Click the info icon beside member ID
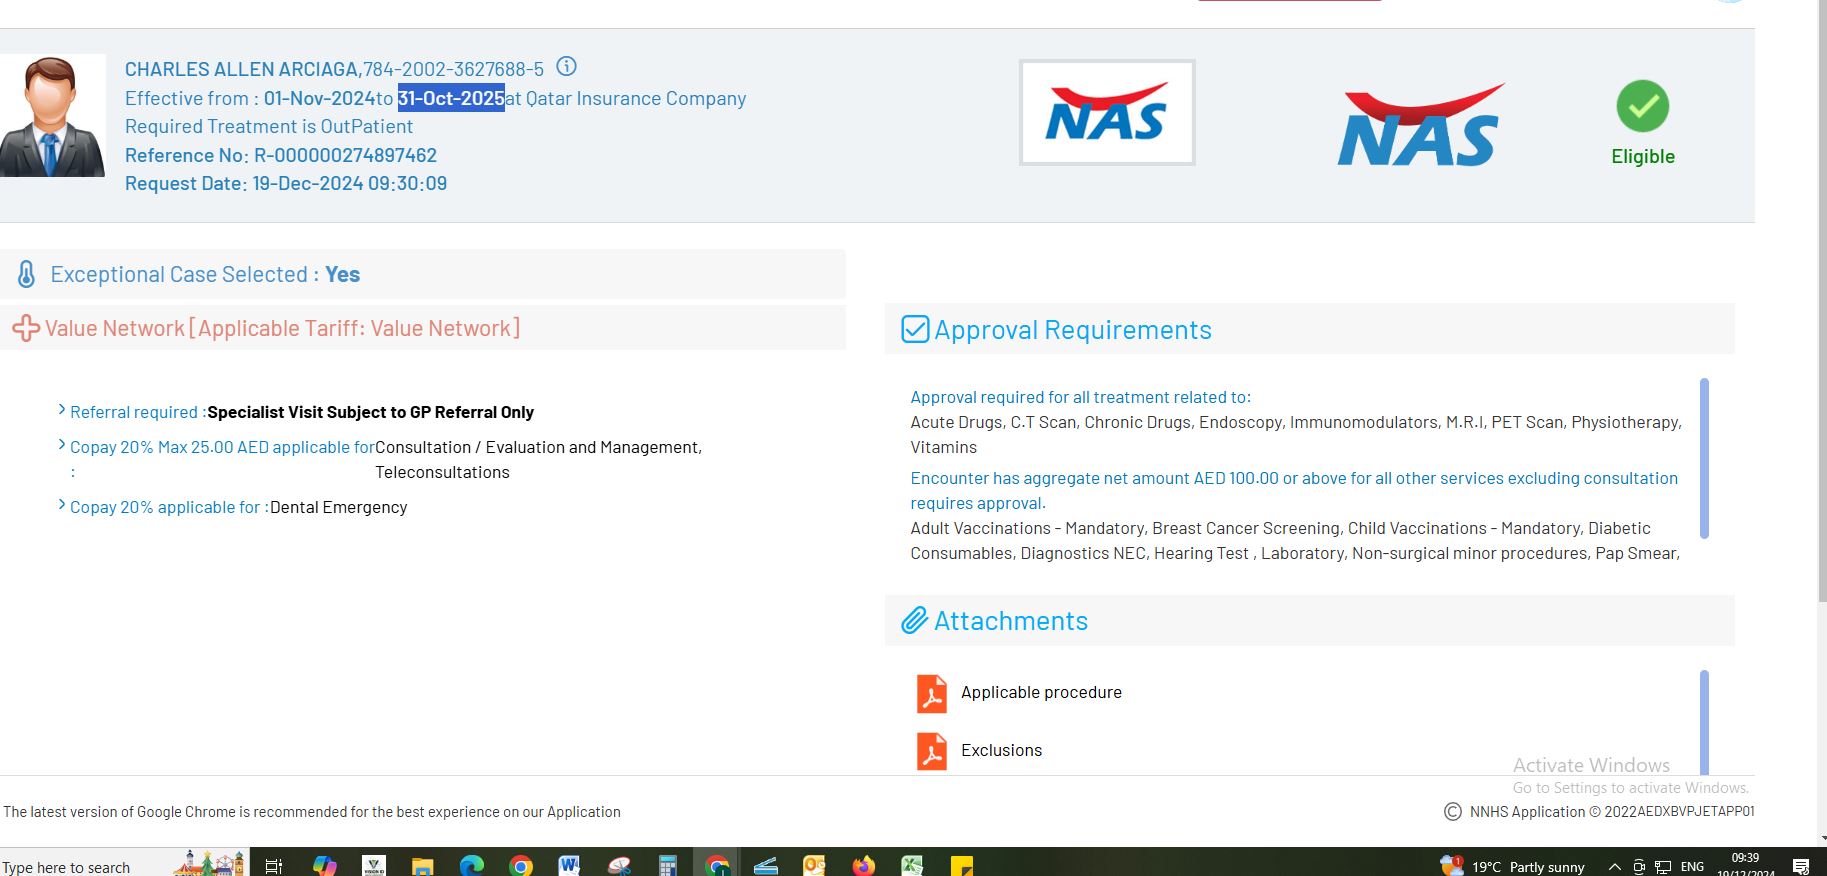 pyautogui.click(x=566, y=67)
